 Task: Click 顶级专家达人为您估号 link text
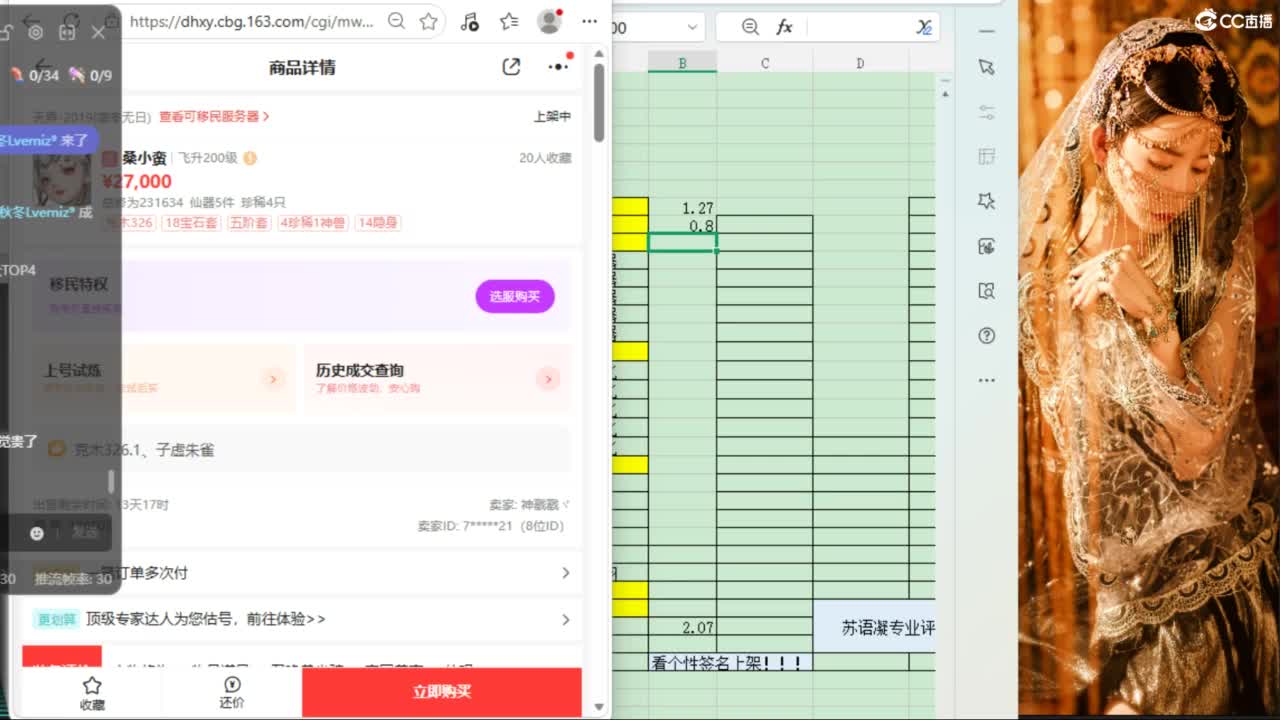[206, 620]
